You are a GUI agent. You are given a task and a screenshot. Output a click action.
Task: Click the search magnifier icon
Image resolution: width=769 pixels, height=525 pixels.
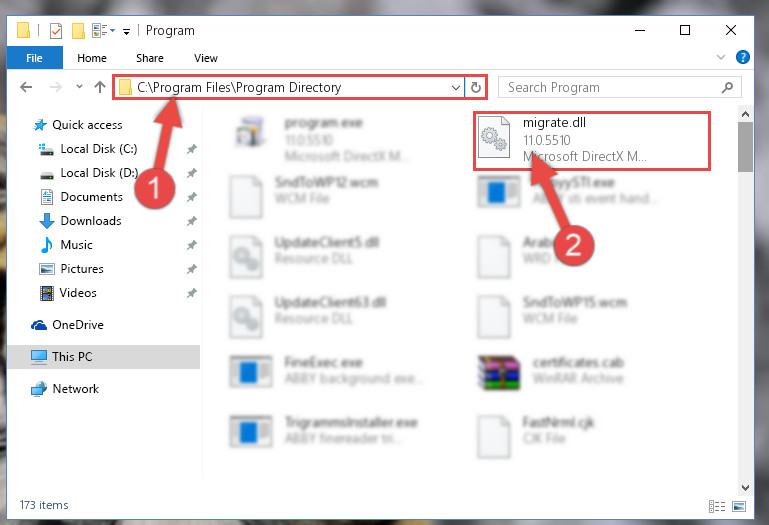click(x=727, y=87)
